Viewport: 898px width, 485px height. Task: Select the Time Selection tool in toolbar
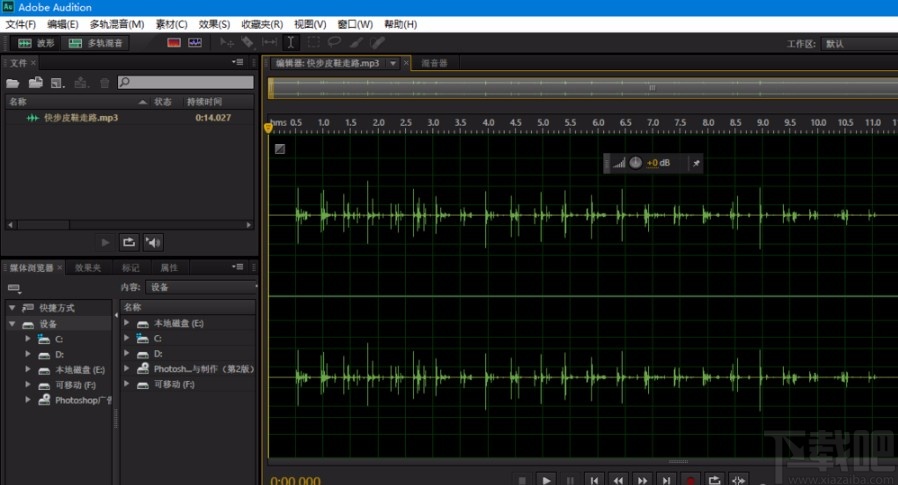click(x=291, y=43)
